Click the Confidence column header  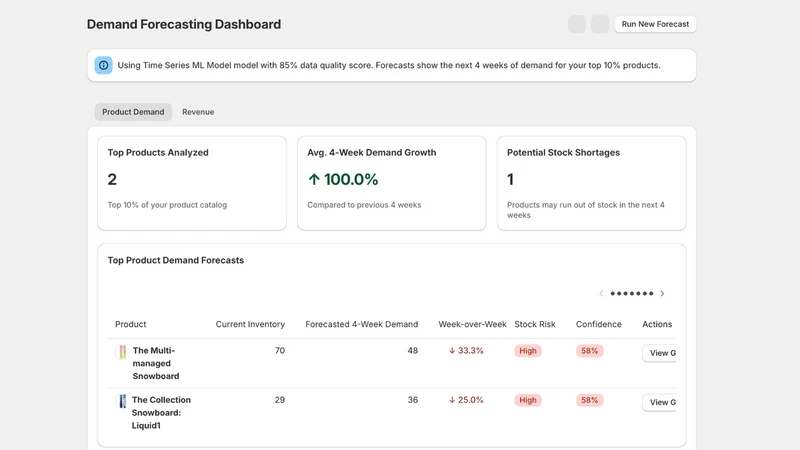click(x=598, y=324)
